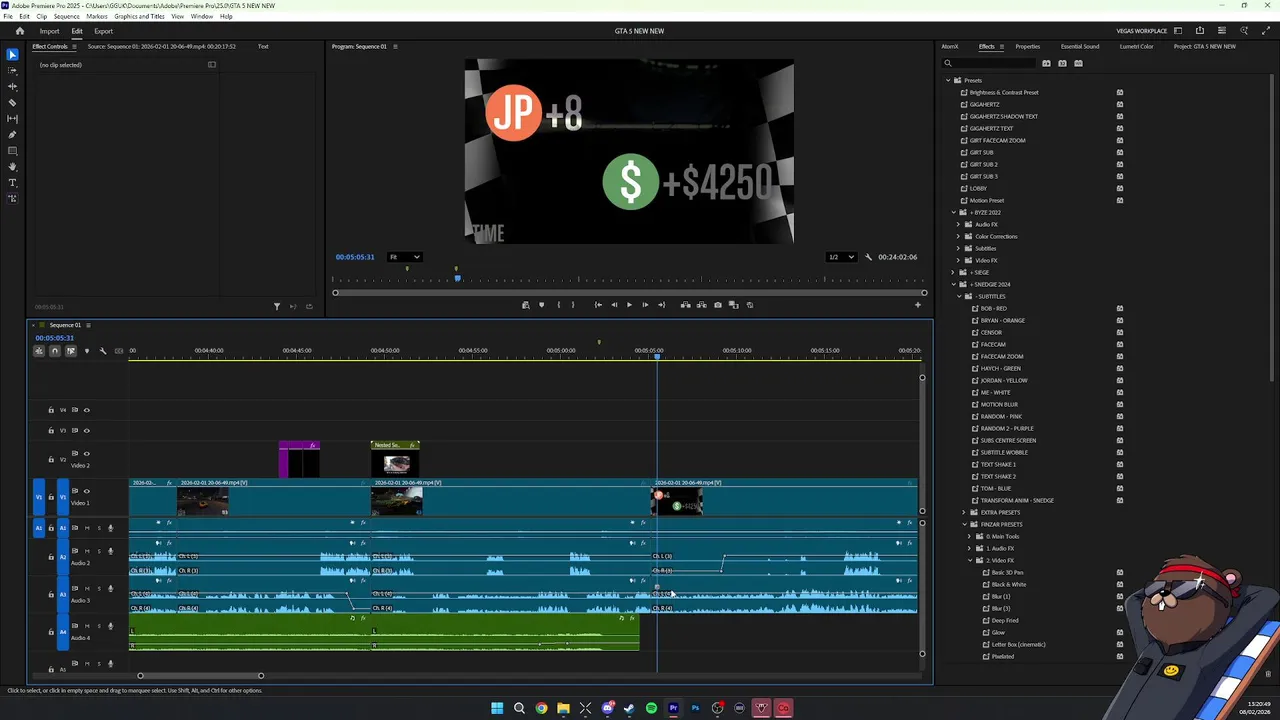Open the Graphics and Titles menu
The image size is (1280, 720).
pyautogui.click(x=140, y=16)
